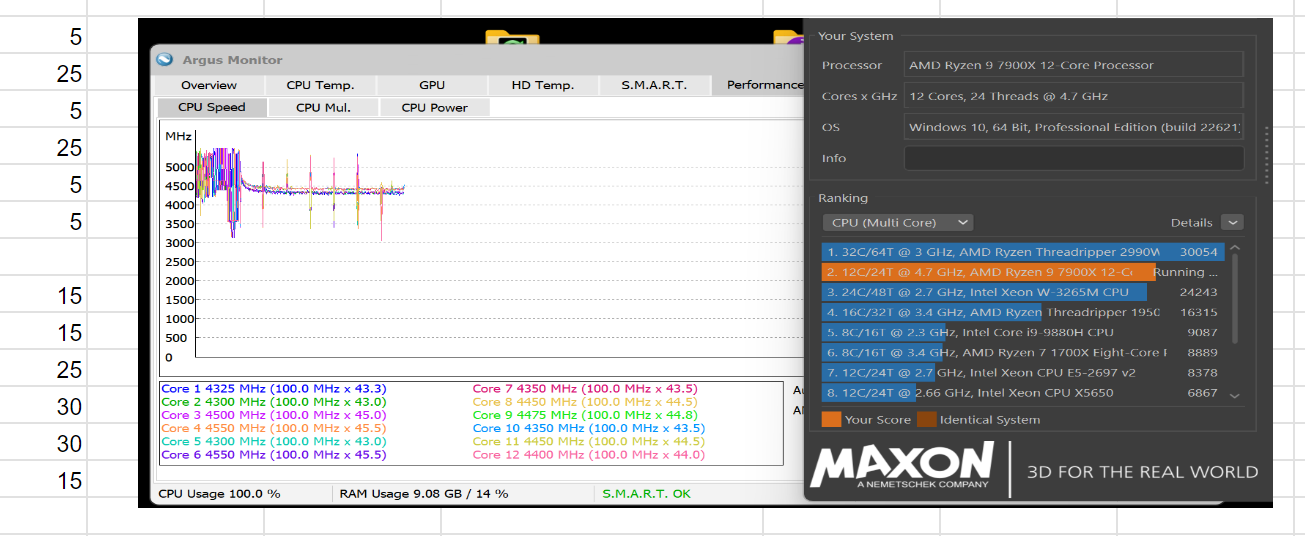Select the Threadripper 2990W ranking entry
The width and height of the screenshot is (1305, 536).
(x=1022, y=252)
